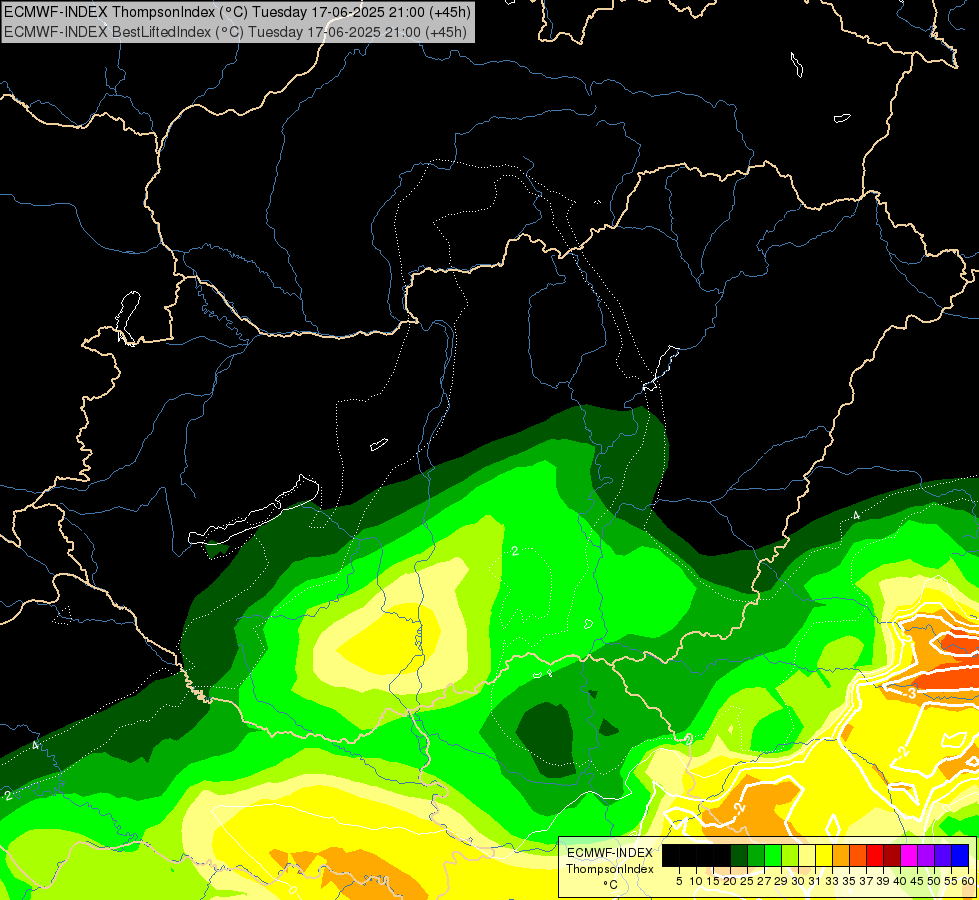The width and height of the screenshot is (979, 900).
Task: Click legend tick value 60
Action: pos(968,881)
